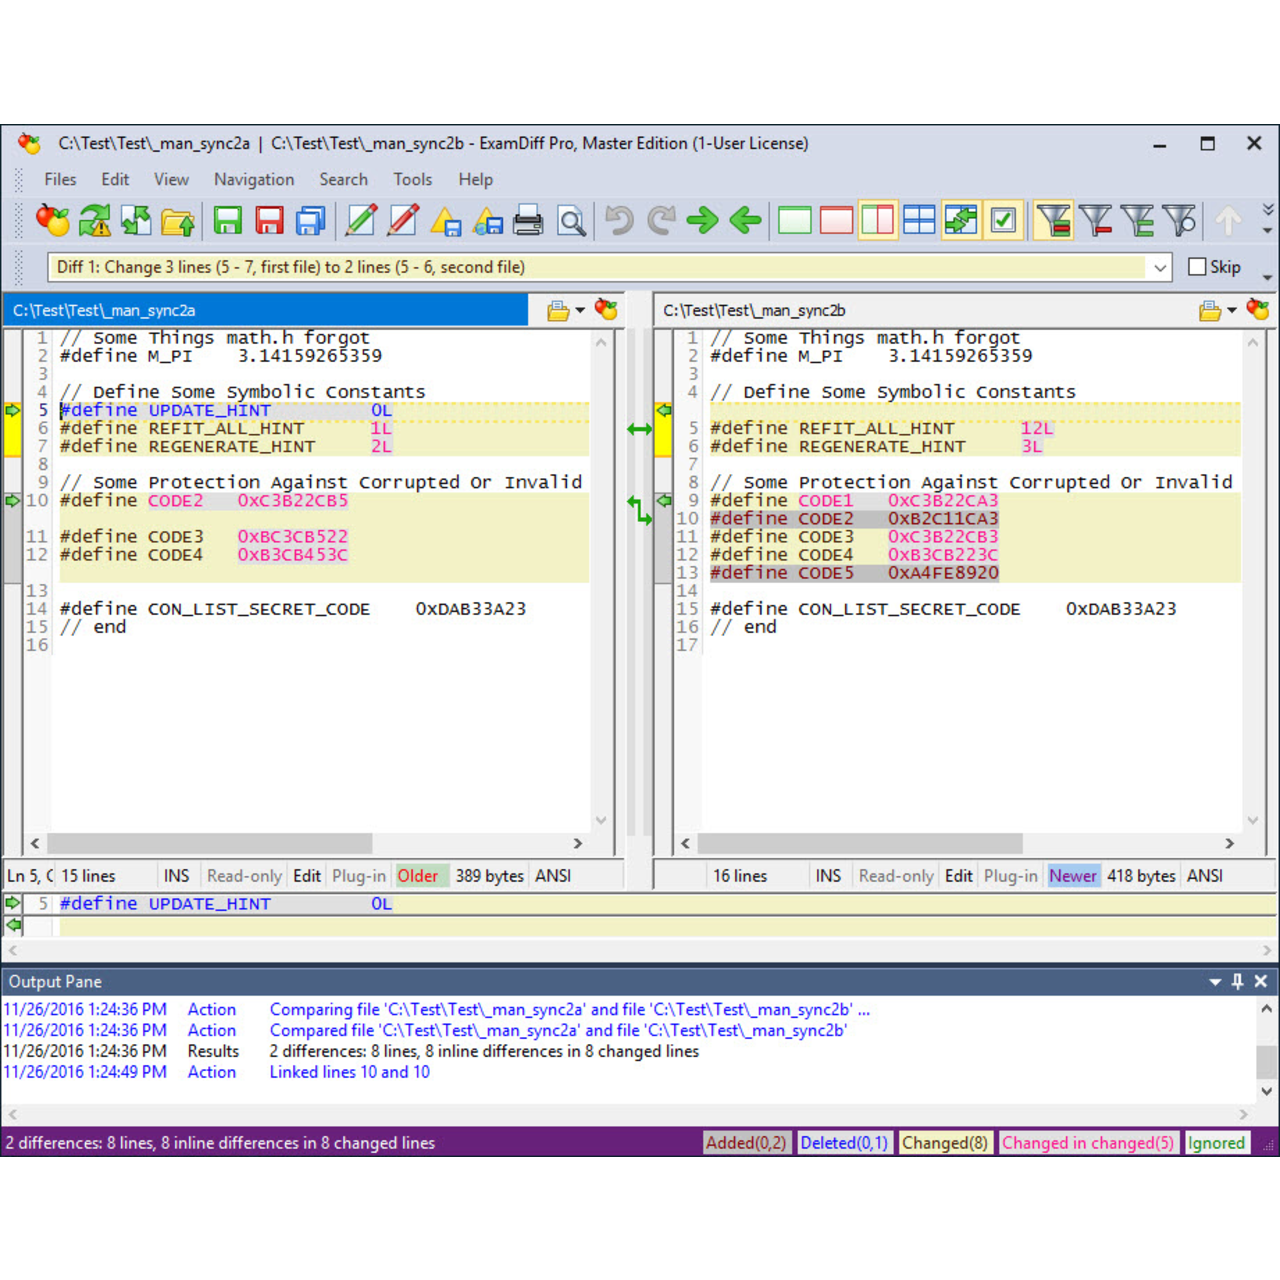Viewport: 1280px width, 1280px height.
Task: Toggle the funnel filter with red and green lines
Action: [x=1054, y=220]
